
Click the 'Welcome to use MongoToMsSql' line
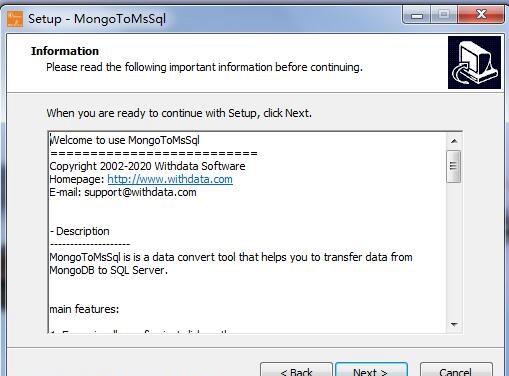point(125,140)
